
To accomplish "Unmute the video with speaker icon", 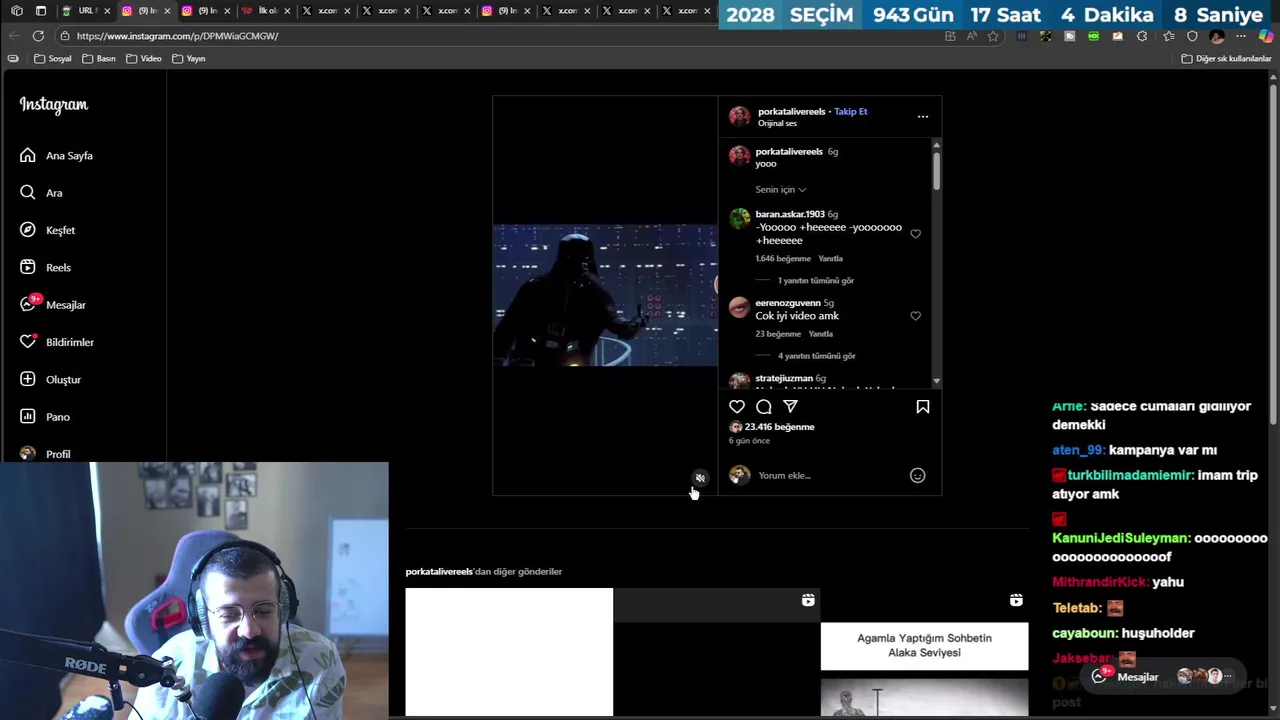I will click(700, 478).
